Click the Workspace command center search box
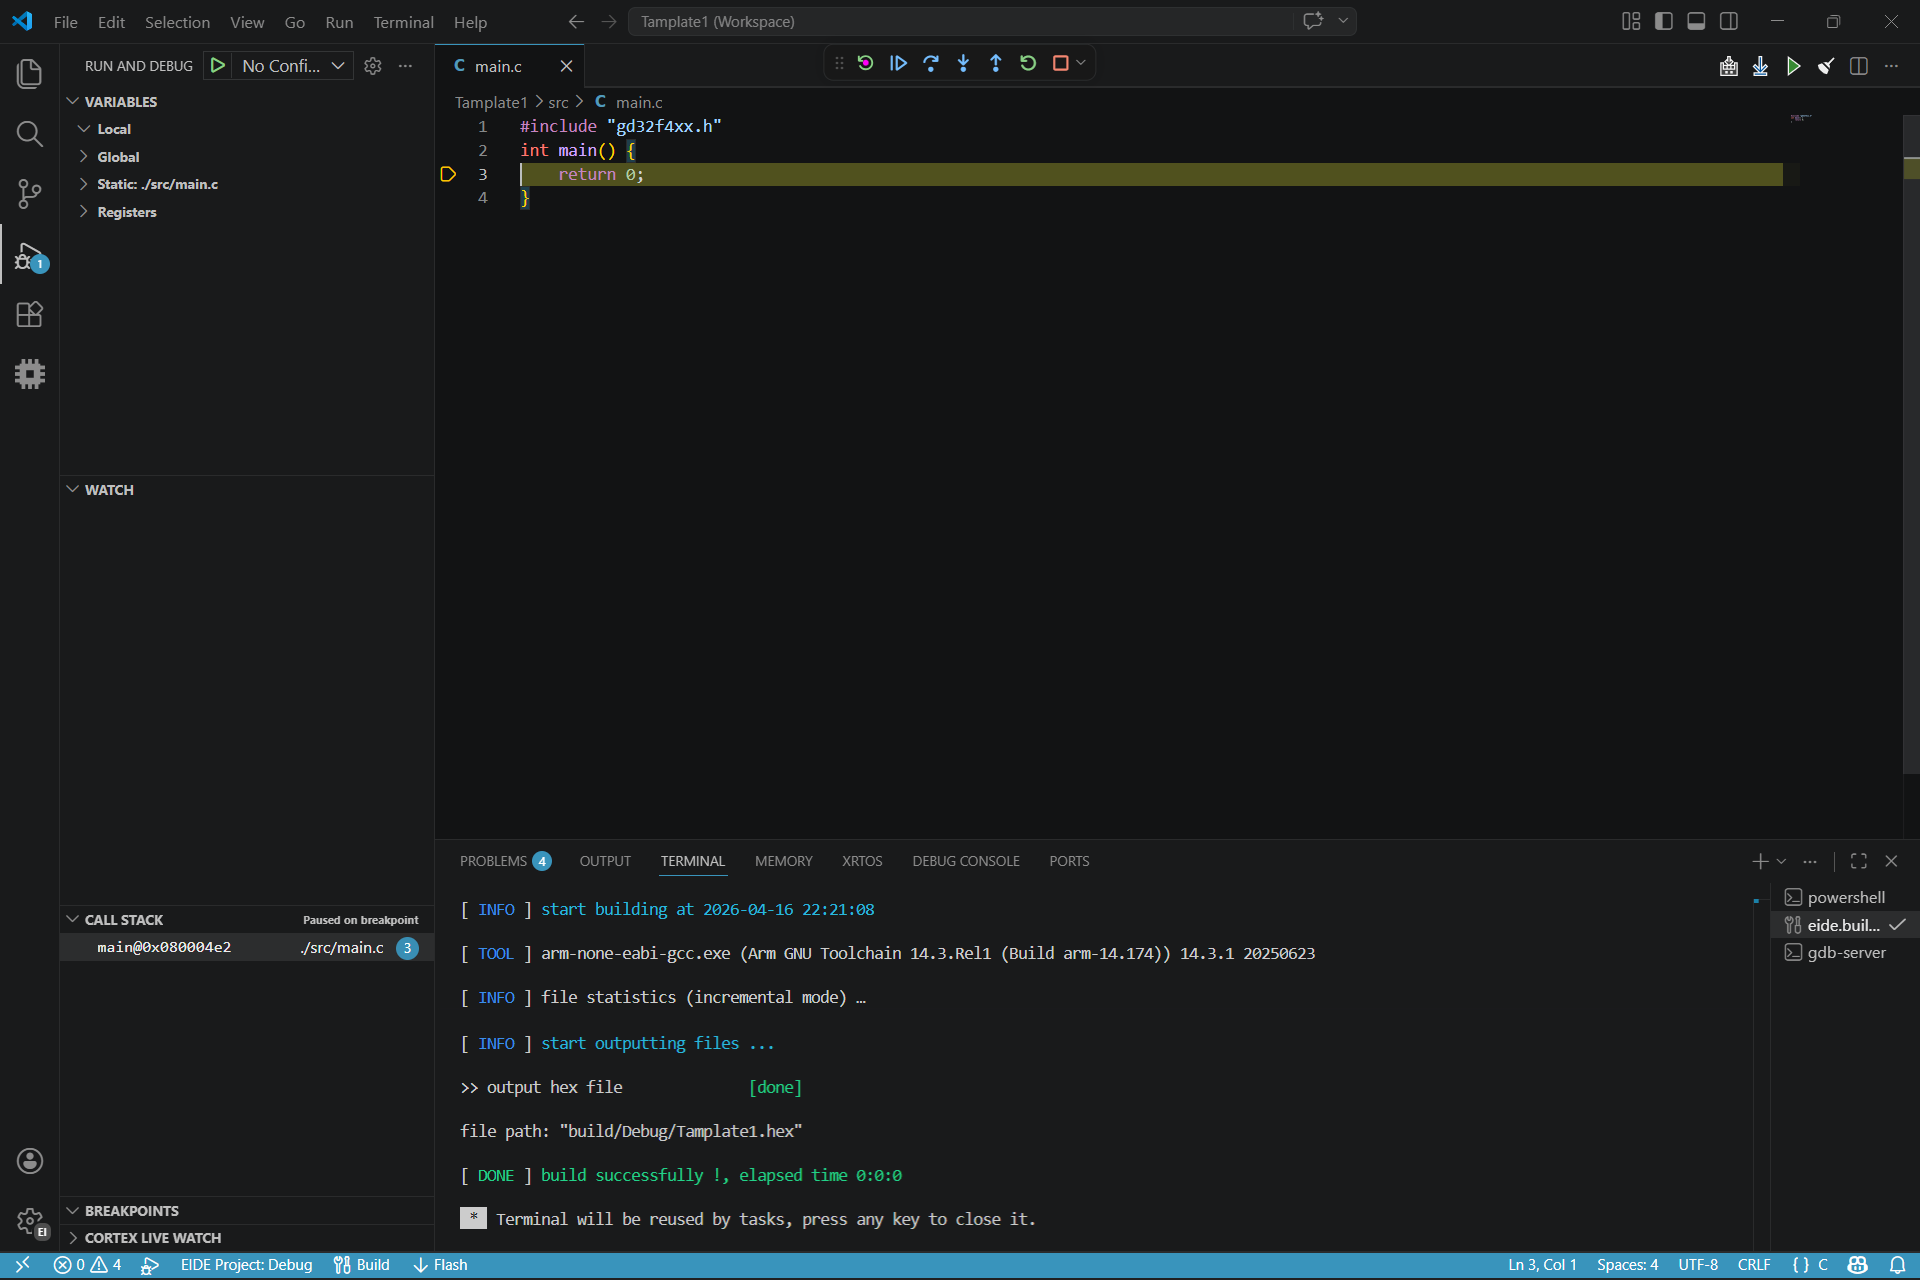Image resolution: width=1920 pixels, height=1280 pixels. coord(960,21)
